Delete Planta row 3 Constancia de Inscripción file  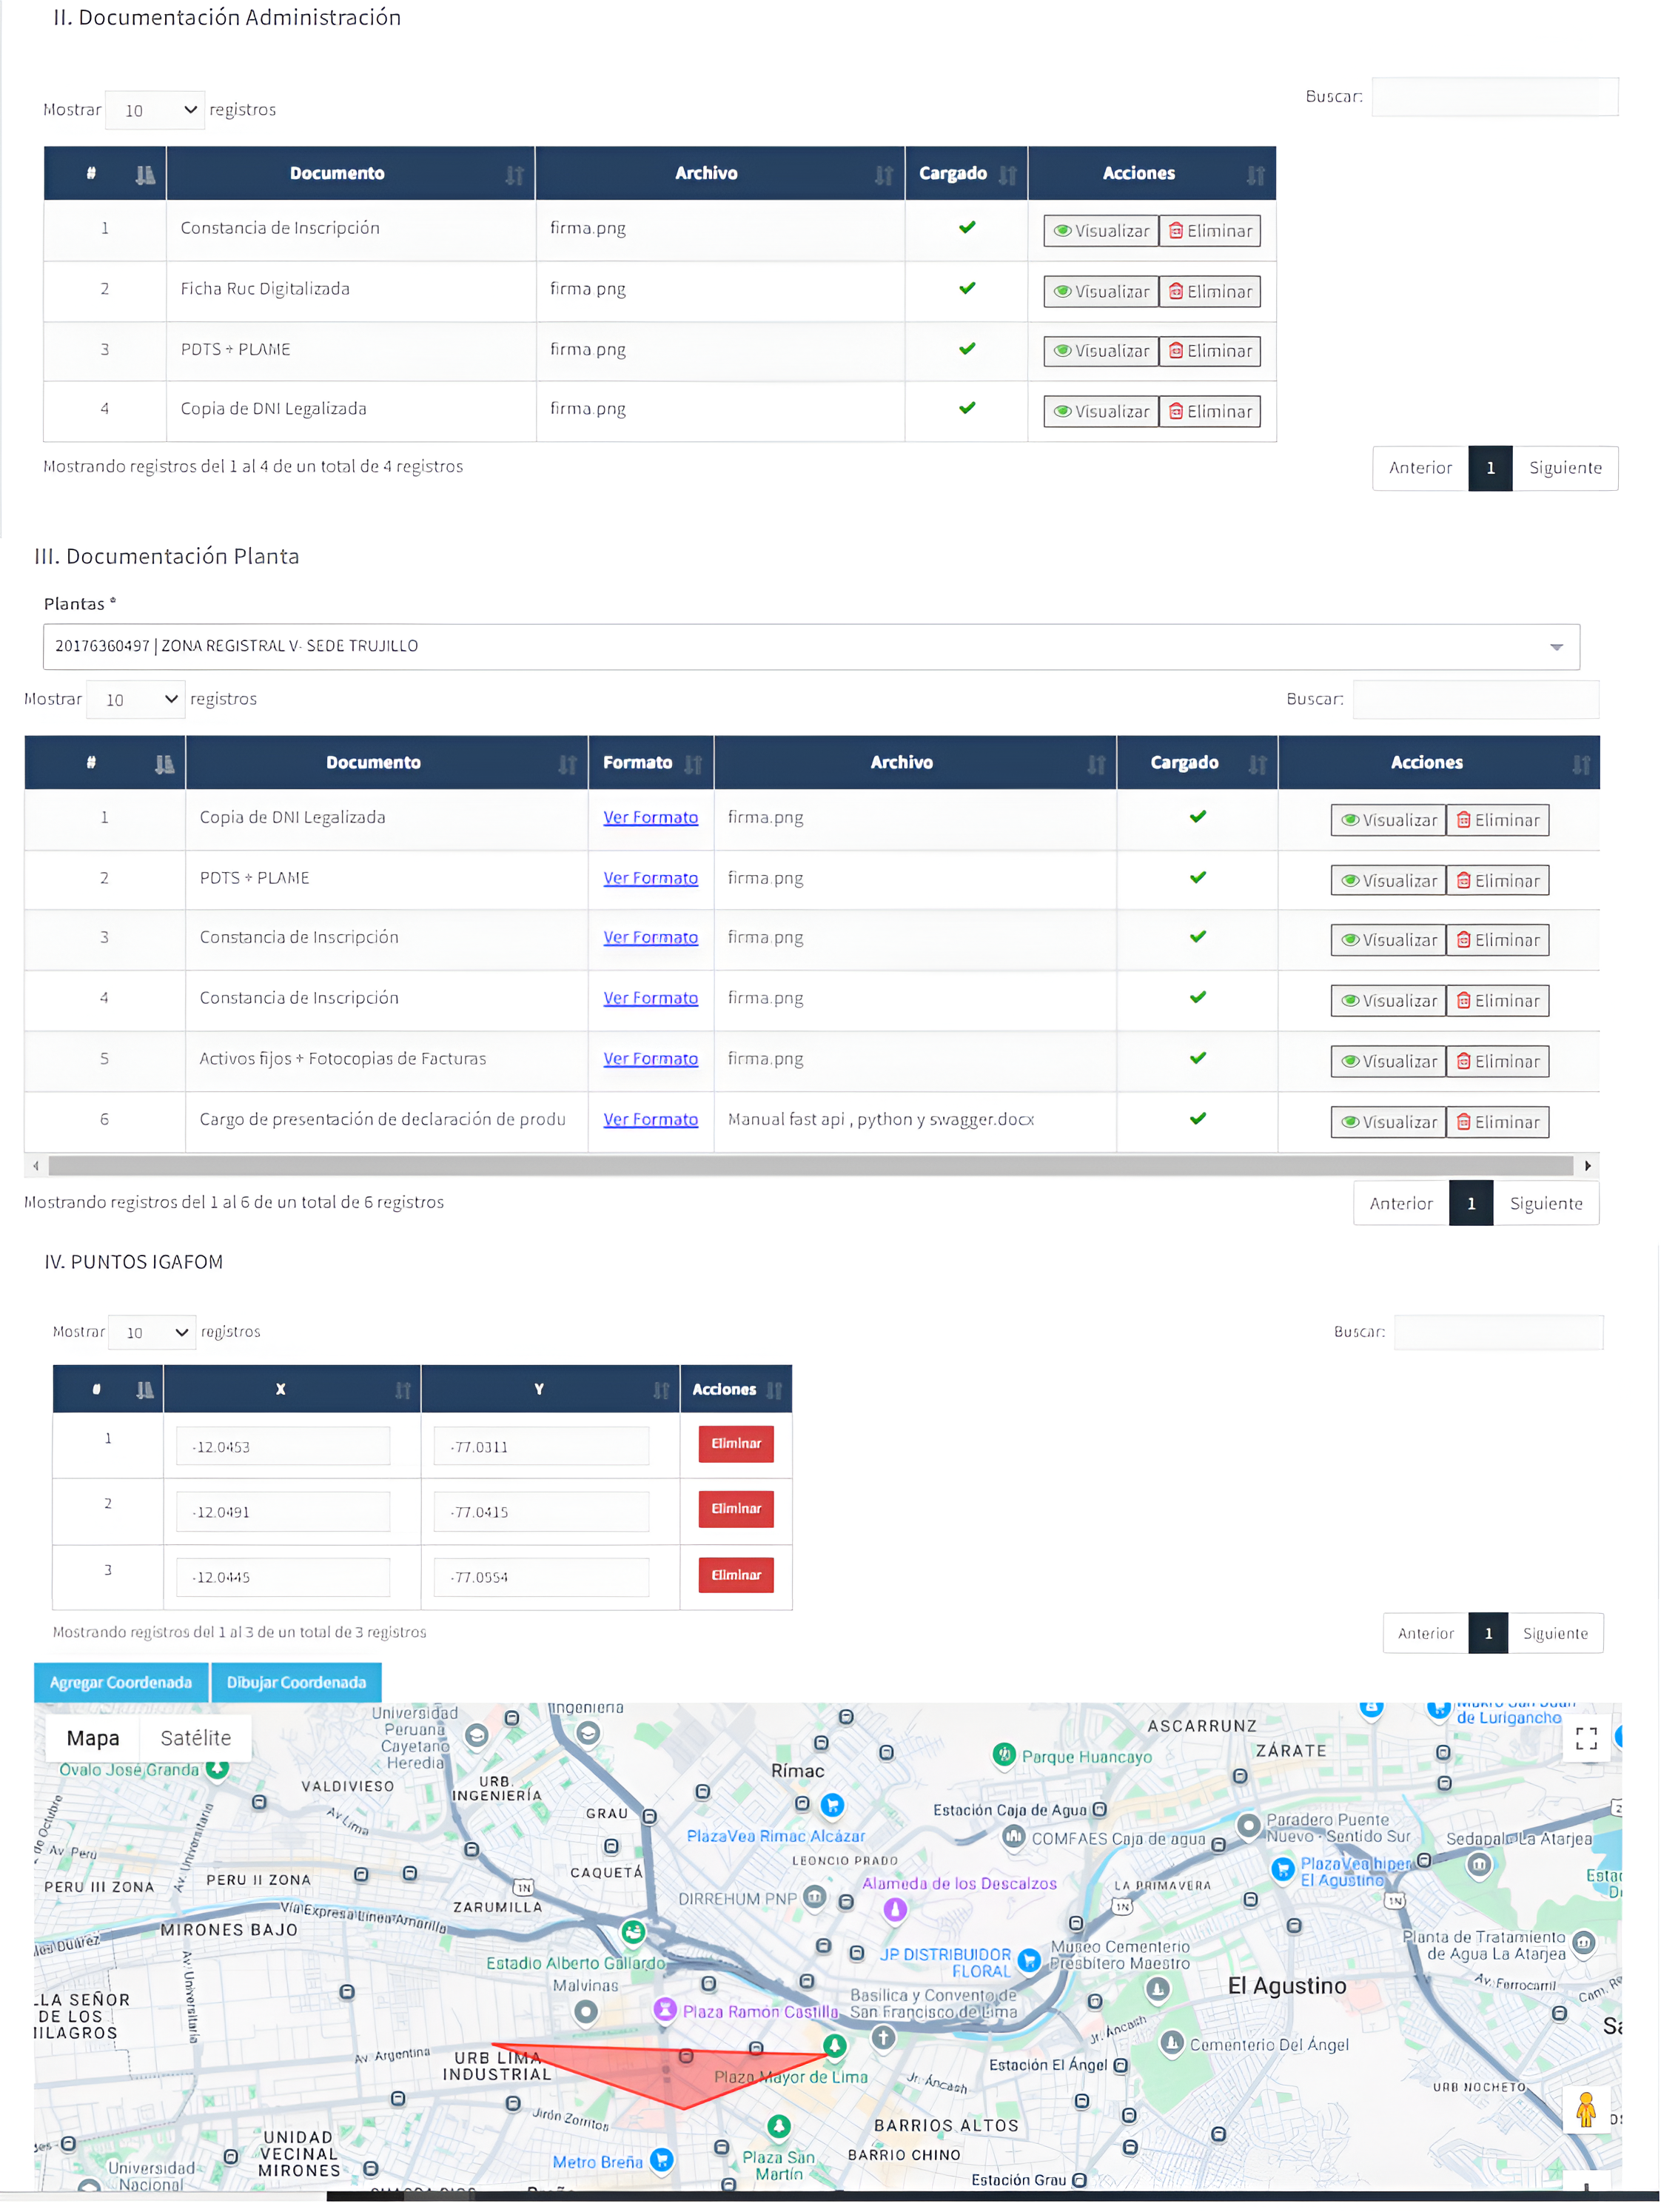[1497, 939]
